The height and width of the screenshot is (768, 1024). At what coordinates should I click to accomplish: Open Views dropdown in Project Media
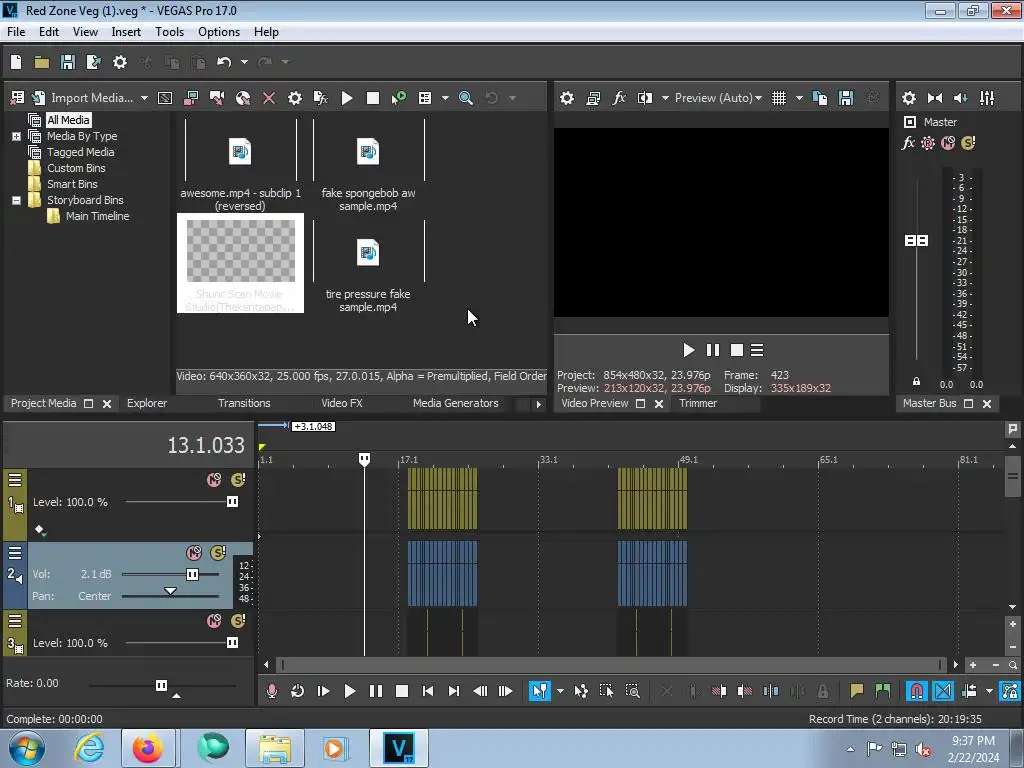[x=445, y=98]
